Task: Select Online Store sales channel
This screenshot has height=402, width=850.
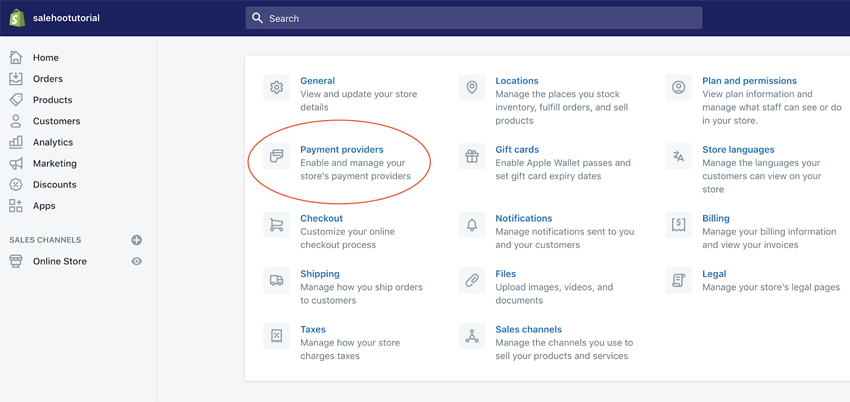Action: (x=59, y=261)
